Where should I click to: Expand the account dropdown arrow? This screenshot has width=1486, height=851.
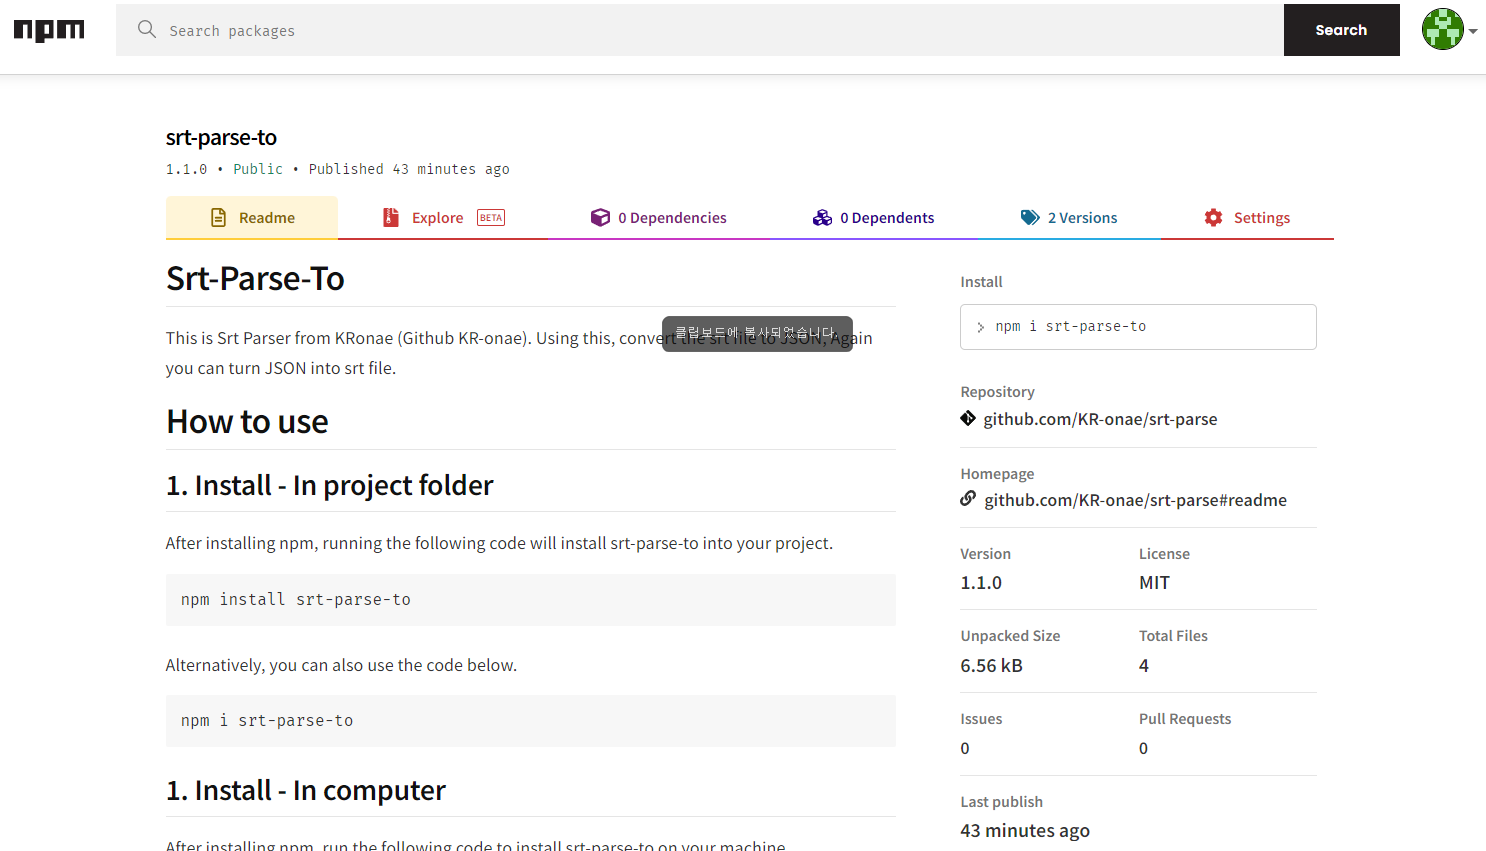(1473, 31)
